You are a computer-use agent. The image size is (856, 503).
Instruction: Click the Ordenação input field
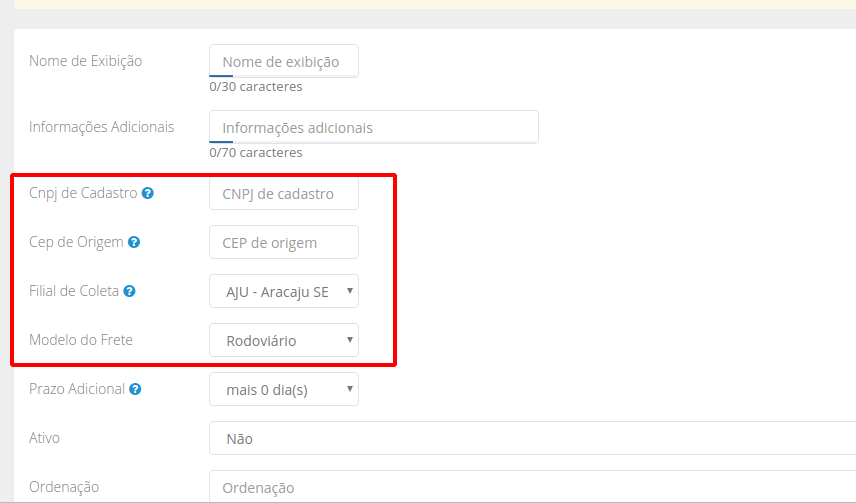coord(530,486)
